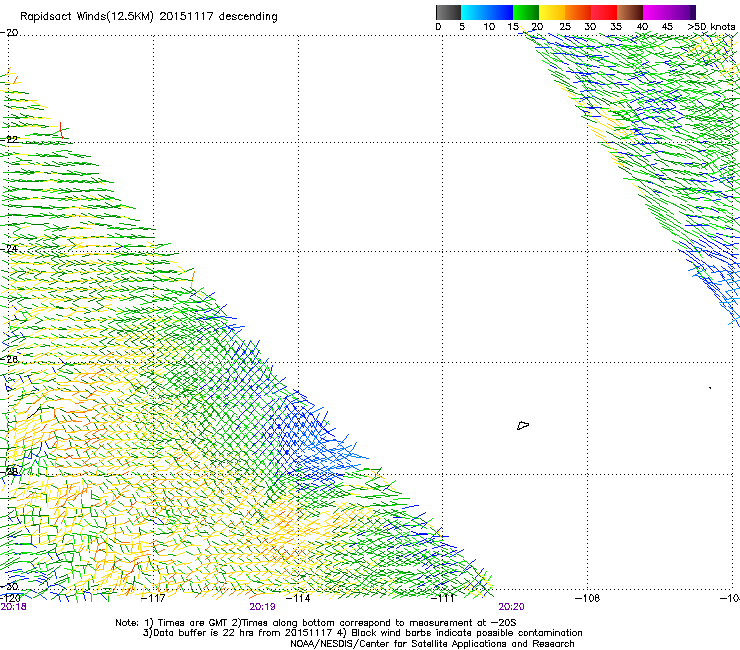Click the orange 25-30 knots legend segment

578,12
